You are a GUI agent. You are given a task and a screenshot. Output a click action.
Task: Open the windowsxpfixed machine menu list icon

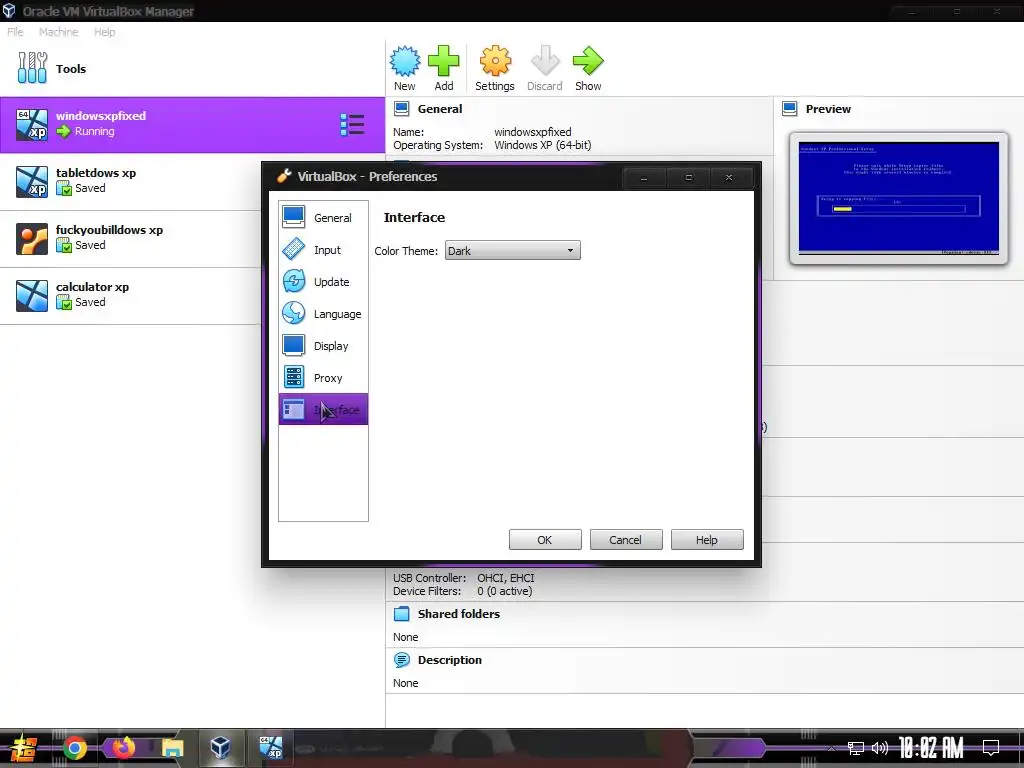pyautogui.click(x=353, y=125)
